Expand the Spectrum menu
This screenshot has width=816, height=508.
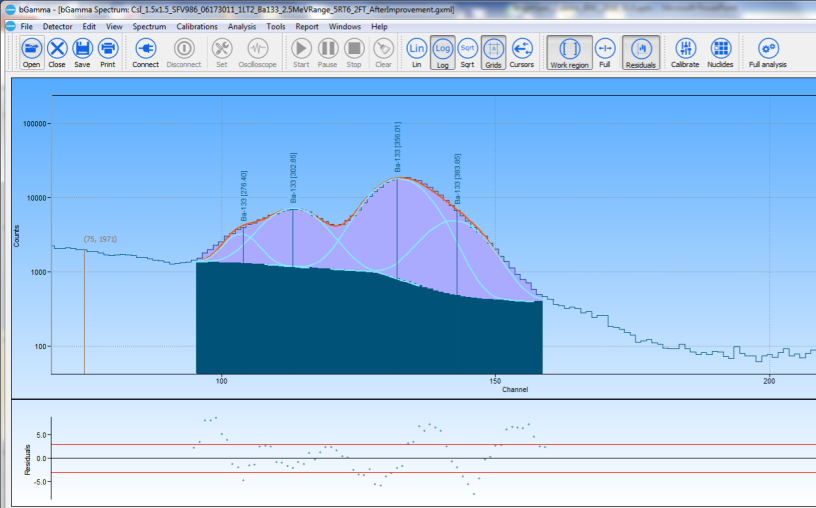point(149,26)
